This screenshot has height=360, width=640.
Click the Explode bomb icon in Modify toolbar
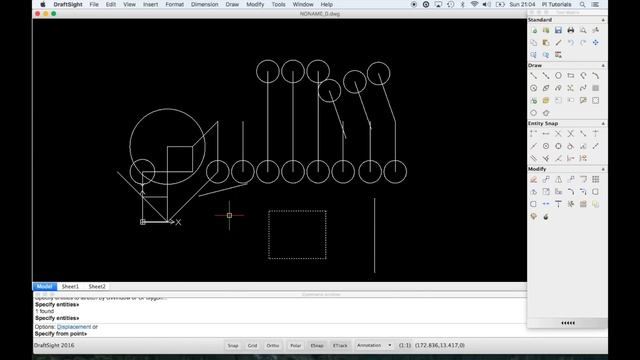[546, 216]
